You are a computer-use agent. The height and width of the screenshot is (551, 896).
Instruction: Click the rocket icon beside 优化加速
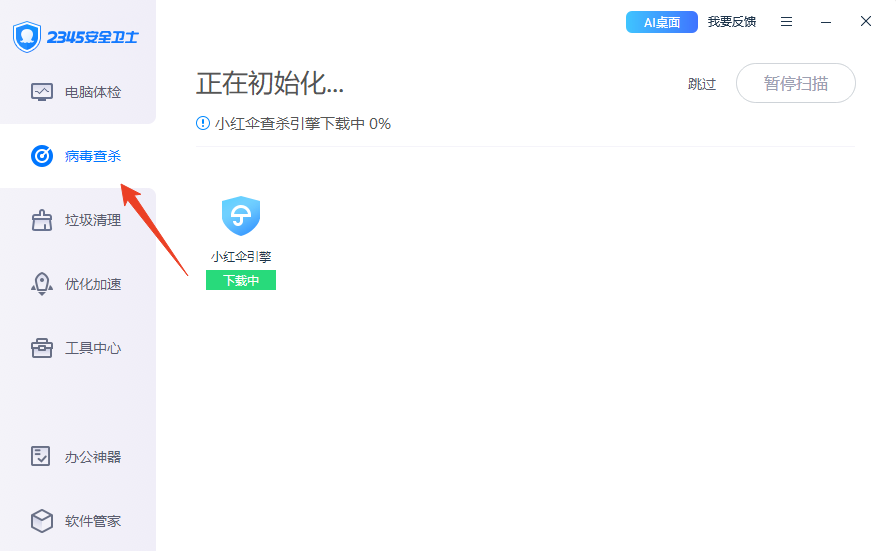(42, 284)
